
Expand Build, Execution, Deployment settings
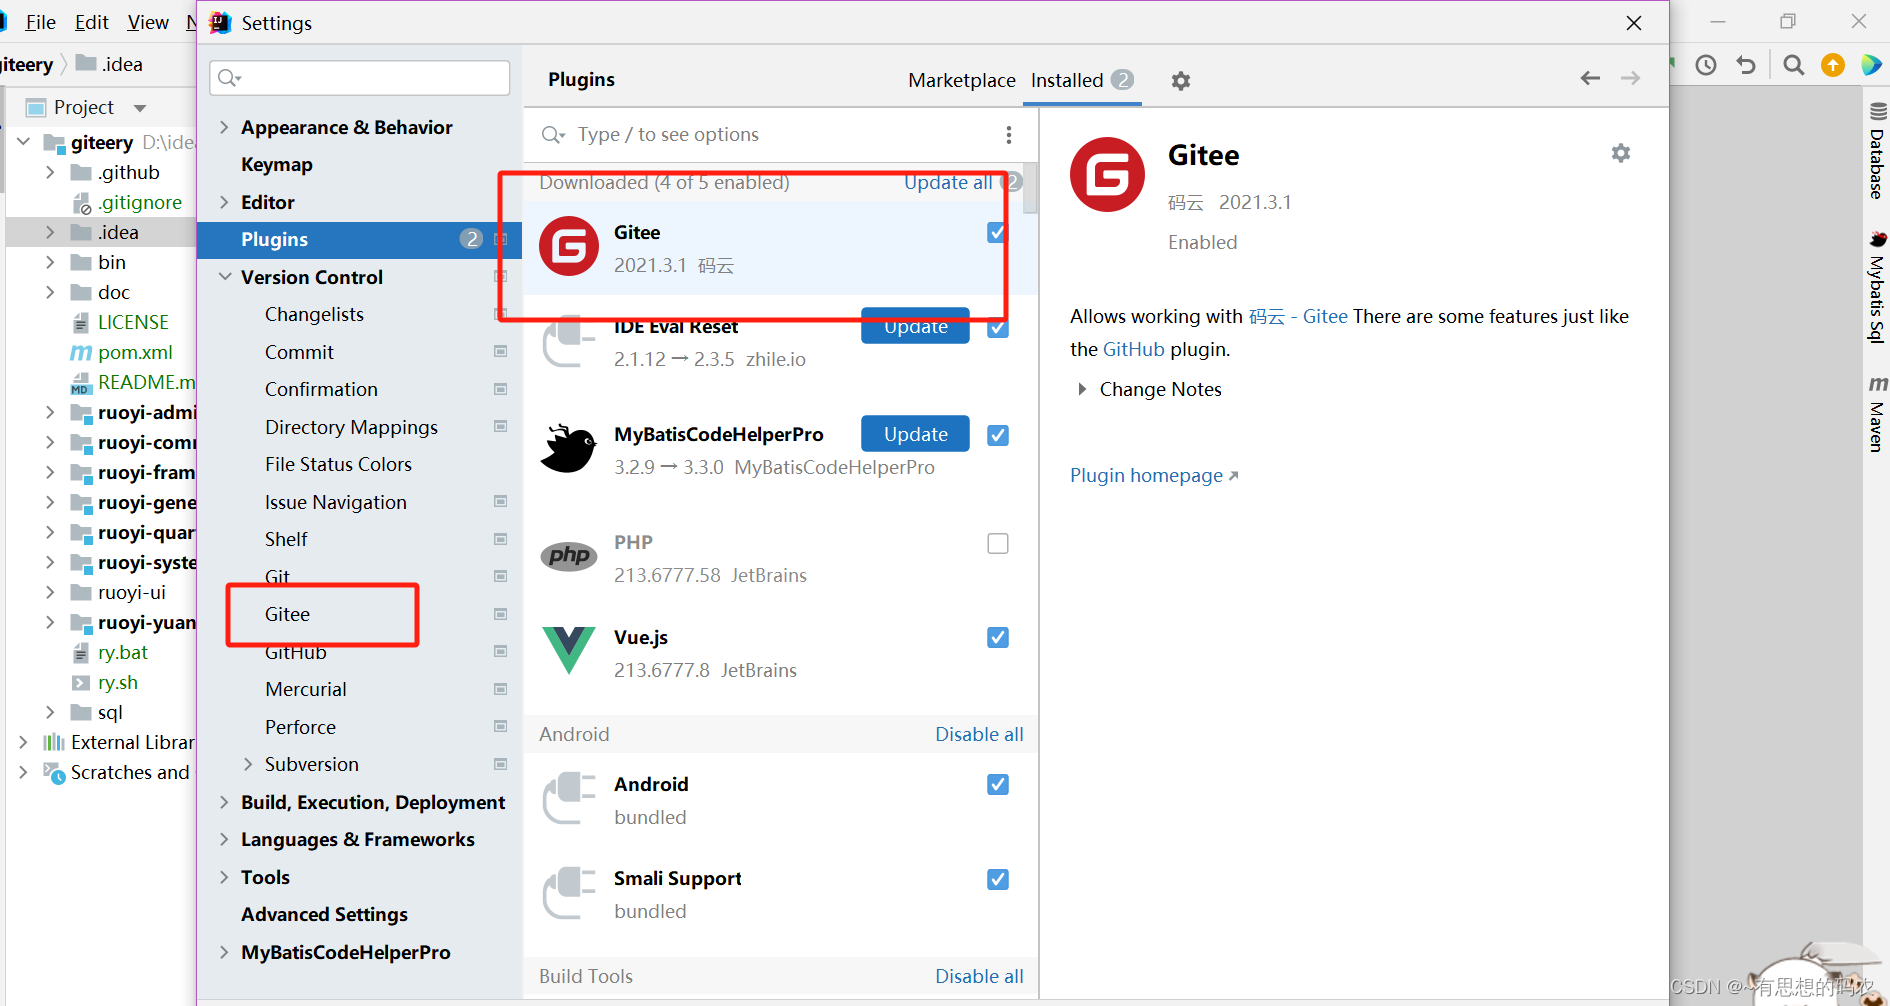[x=224, y=802]
